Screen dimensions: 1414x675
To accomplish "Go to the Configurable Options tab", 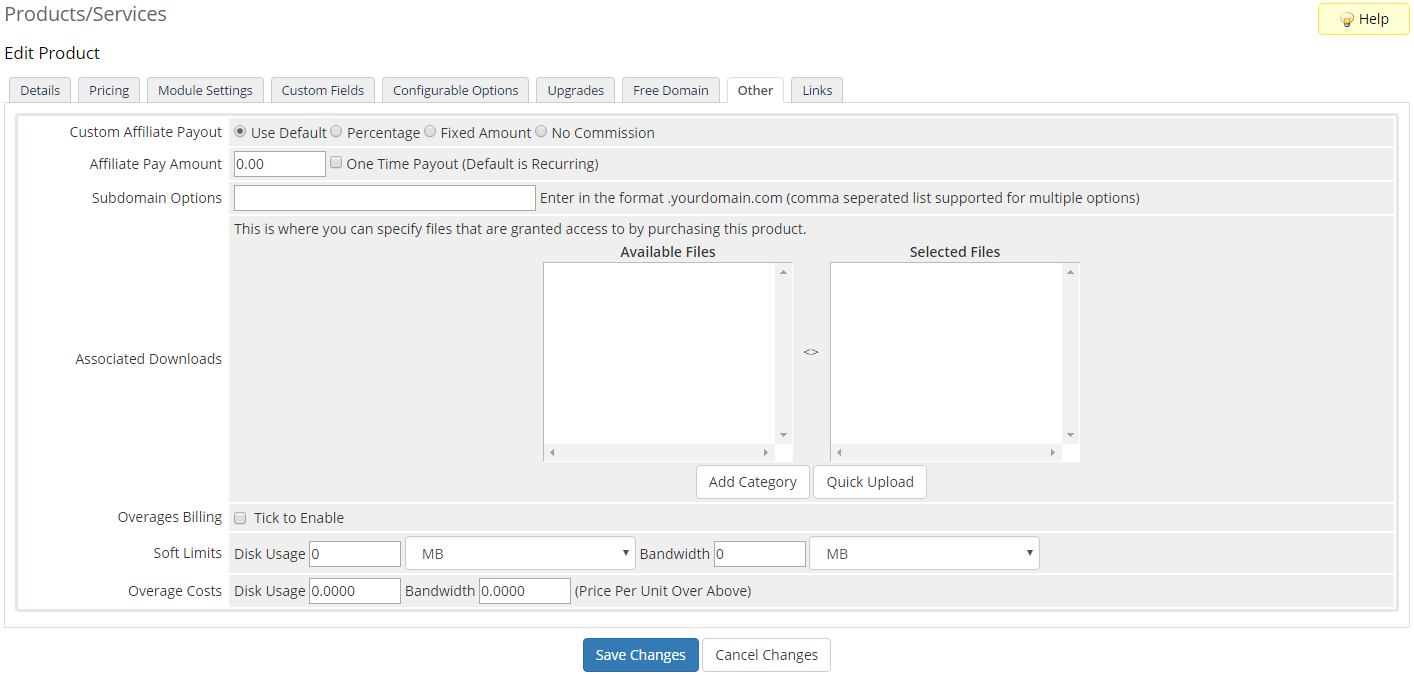I will click(x=455, y=90).
